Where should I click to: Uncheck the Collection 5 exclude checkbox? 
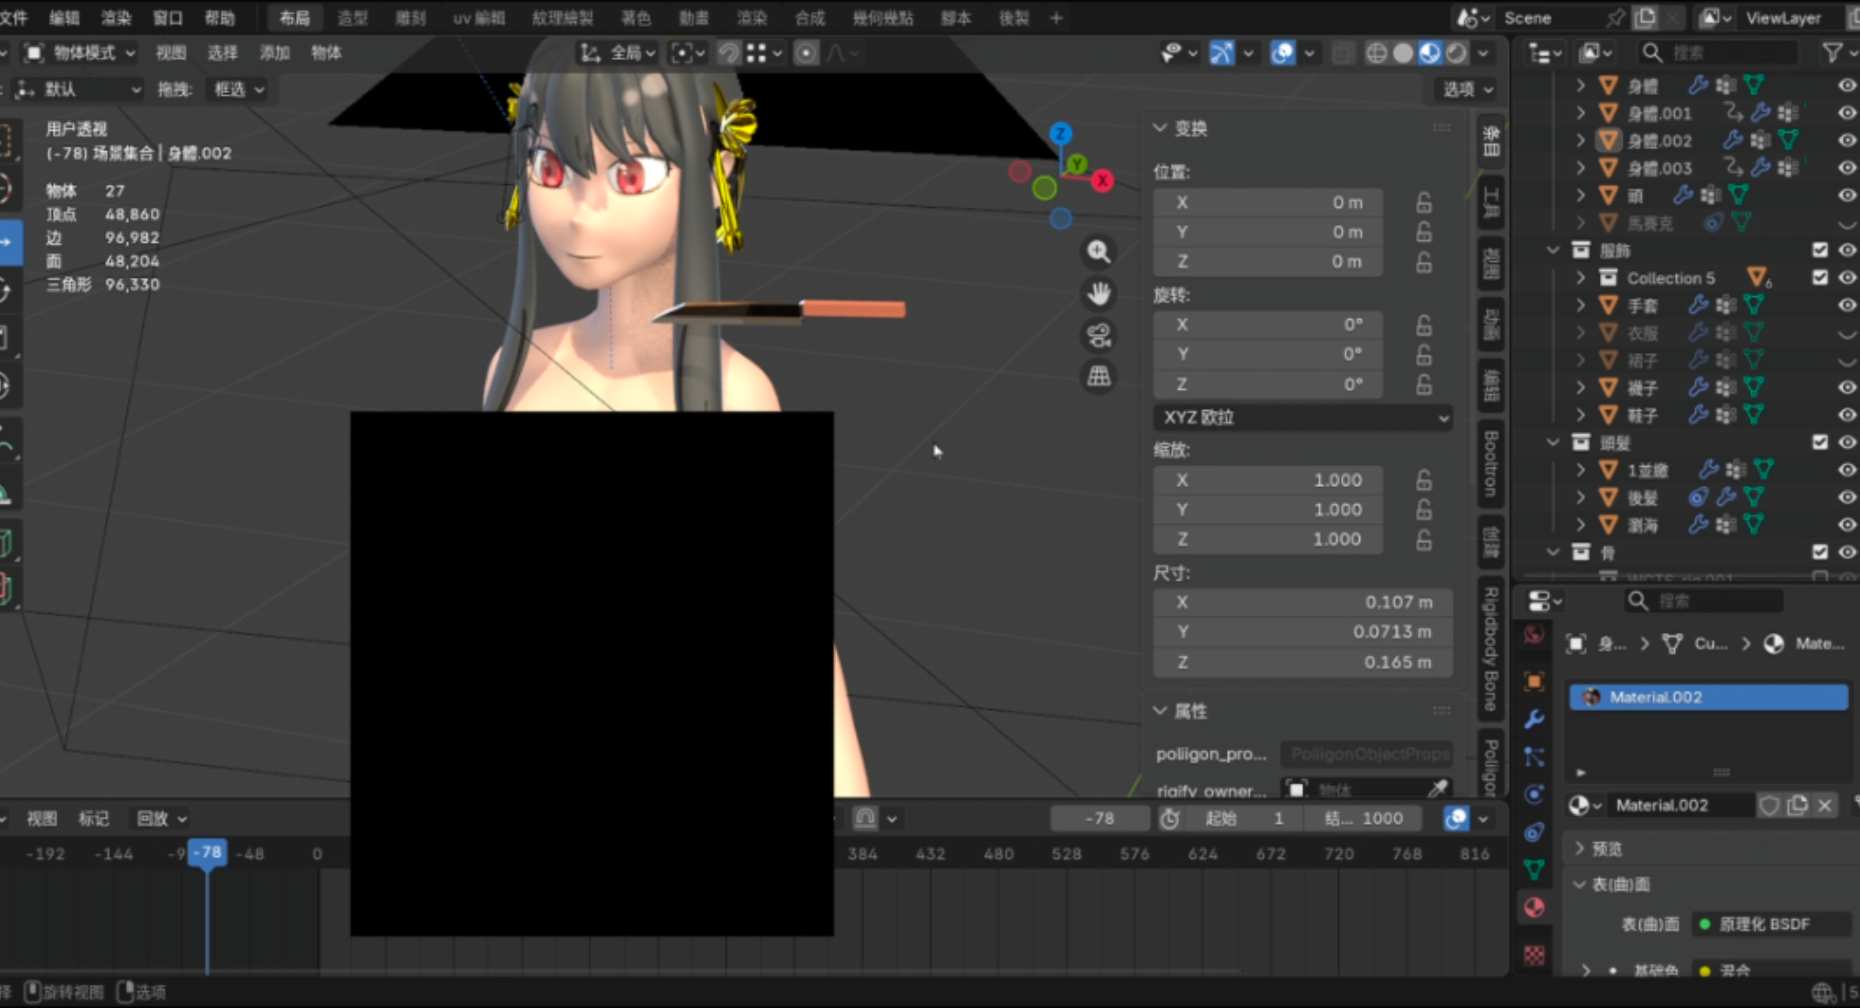click(x=1820, y=277)
